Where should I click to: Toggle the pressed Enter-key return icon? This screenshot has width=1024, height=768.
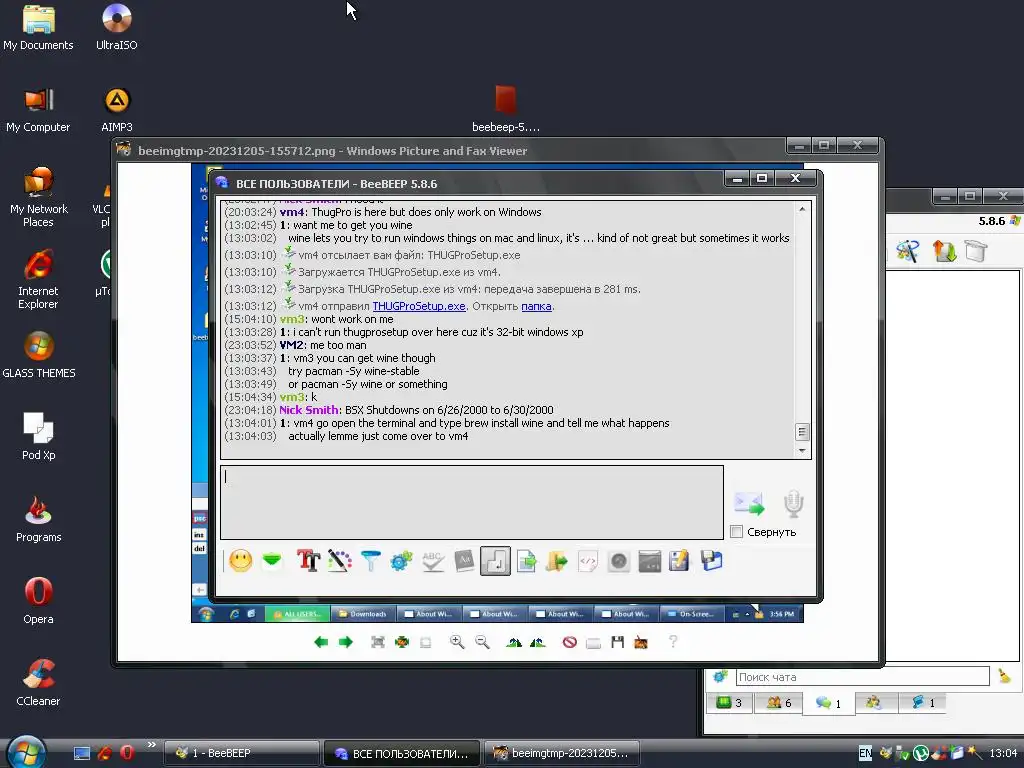[495, 561]
